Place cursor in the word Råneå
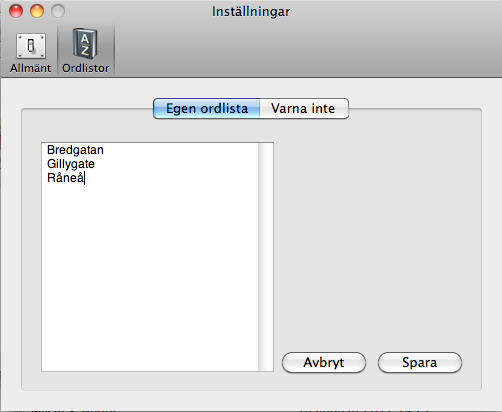This screenshot has width=502, height=412. tap(65, 178)
